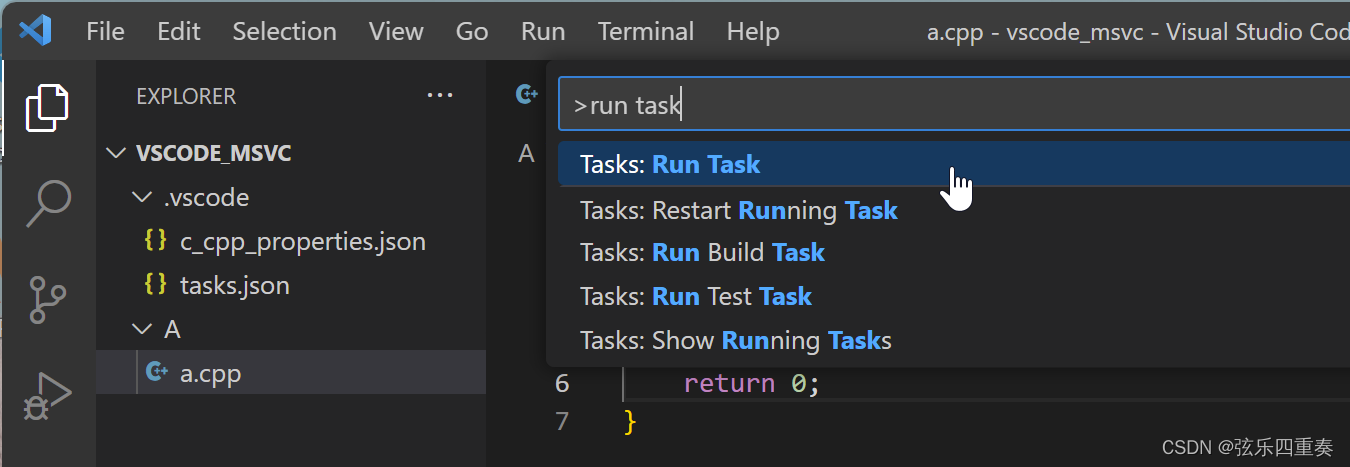1350x467 pixels.
Task: Click the 'return 0;' code line
Action: [752, 383]
